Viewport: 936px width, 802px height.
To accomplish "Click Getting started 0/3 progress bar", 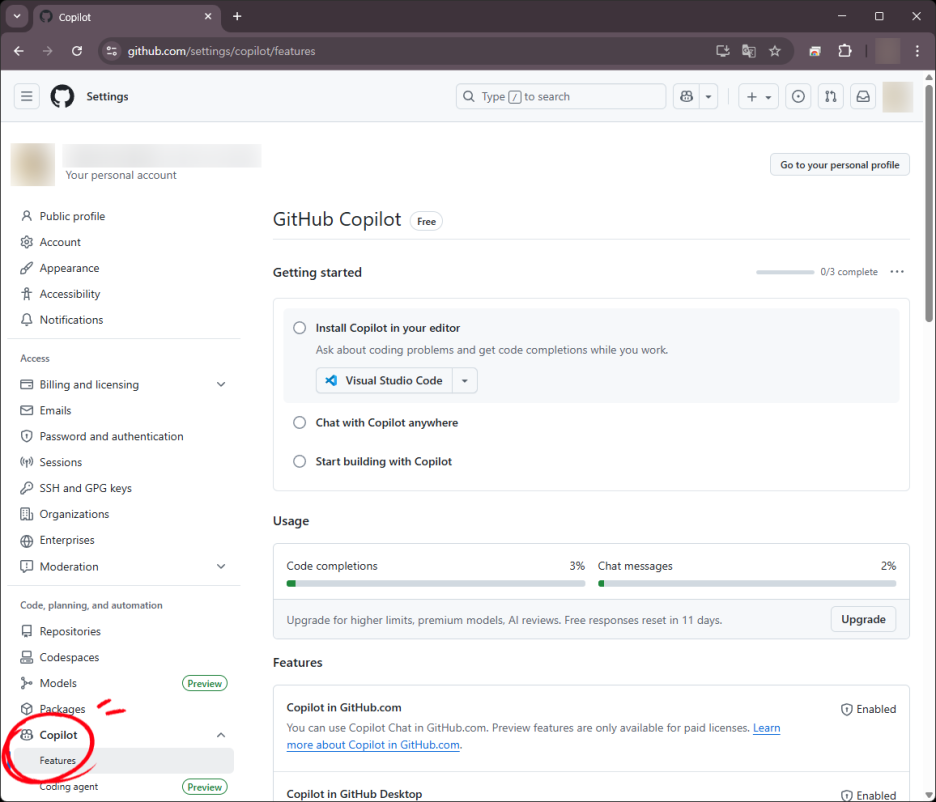I will 785,272.
